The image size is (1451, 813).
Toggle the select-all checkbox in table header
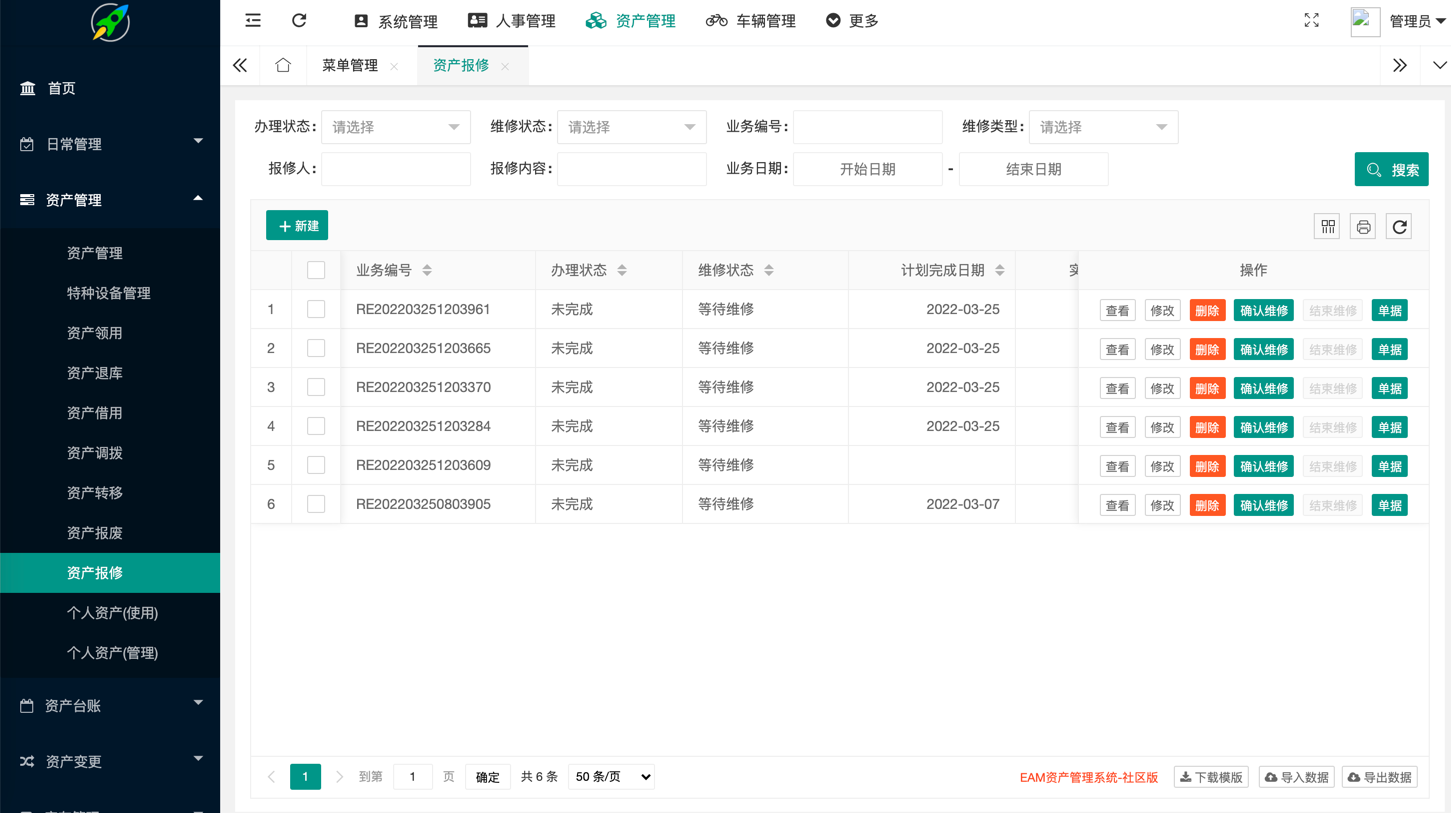click(x=316, y=270)
